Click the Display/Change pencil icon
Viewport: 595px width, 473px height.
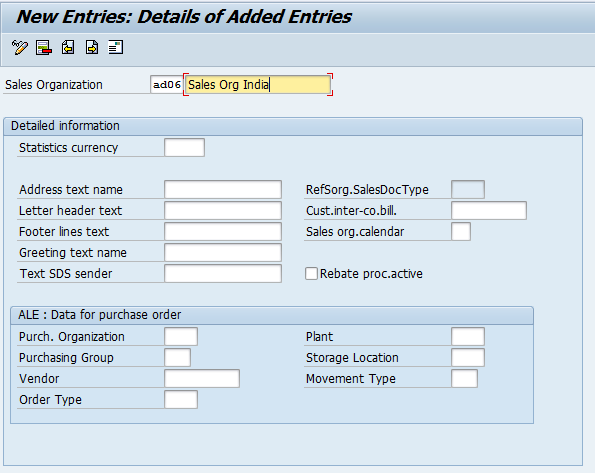pyautogui.click(x=20, y=47)
